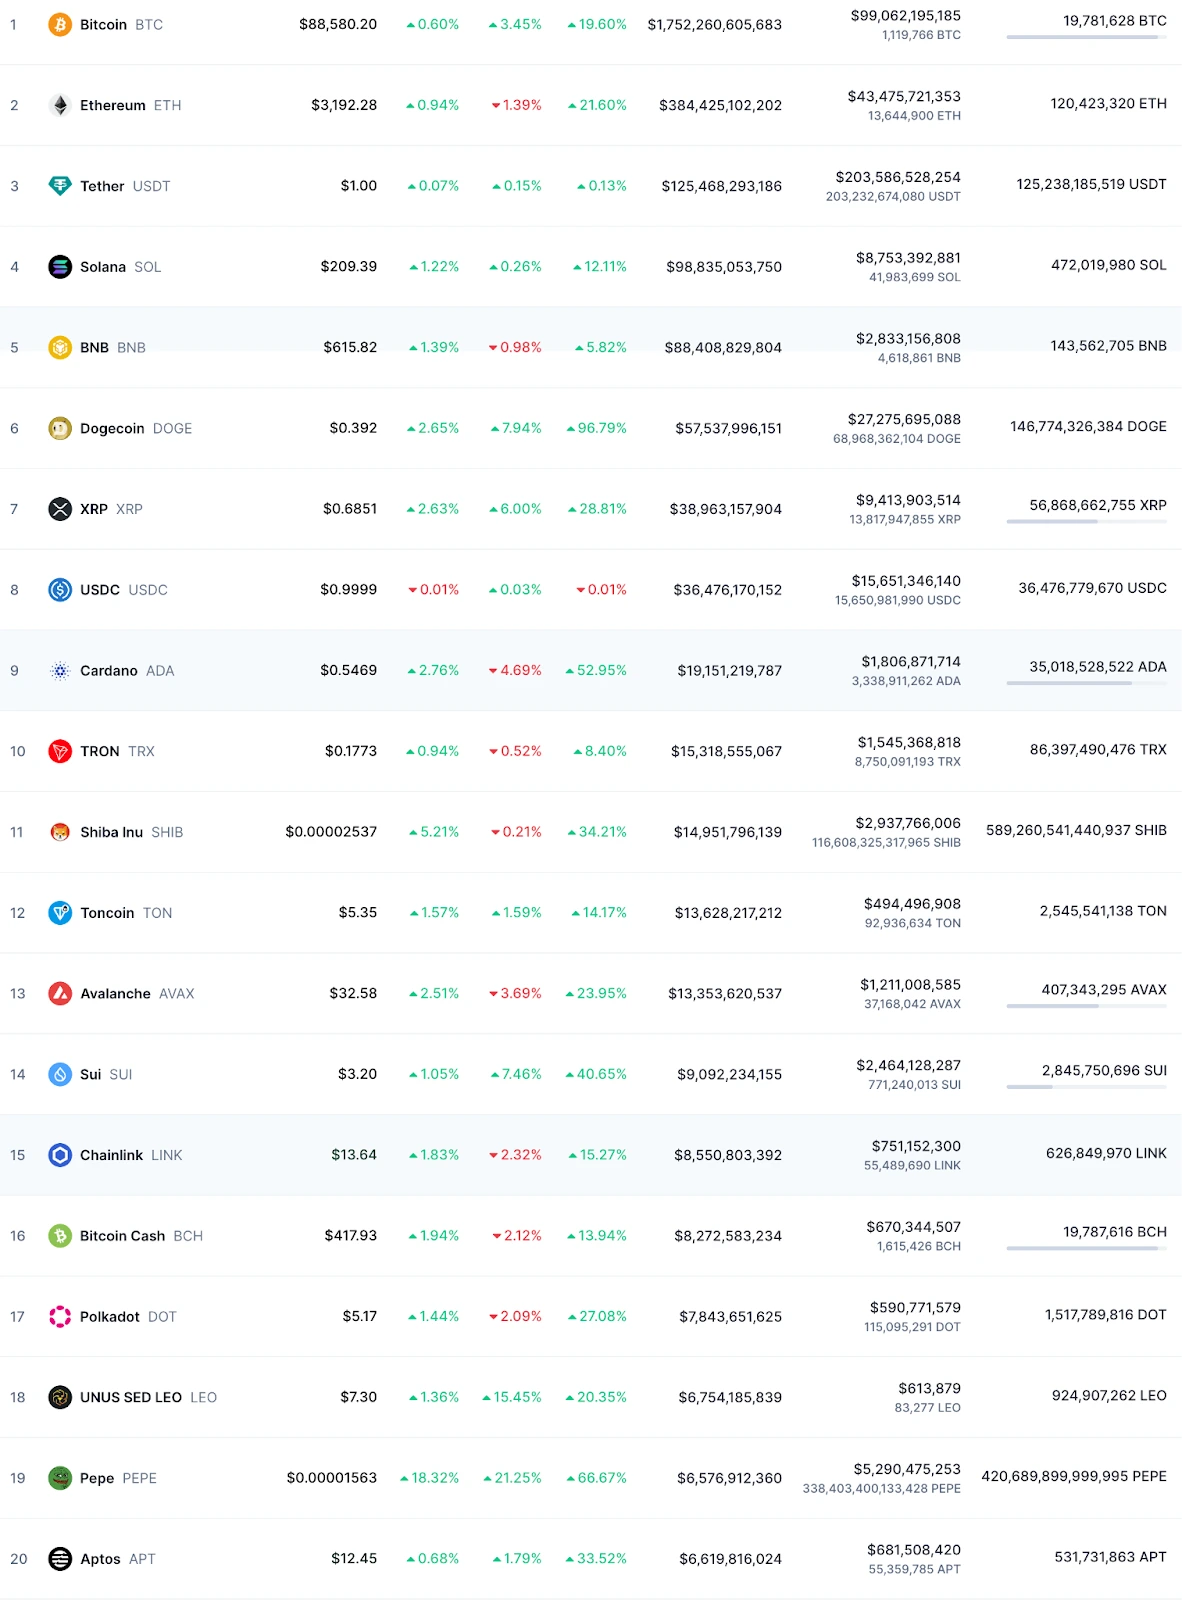Open the Dogecoin DOGE coin page
1182x1600 pixels.
click(136, 428)
